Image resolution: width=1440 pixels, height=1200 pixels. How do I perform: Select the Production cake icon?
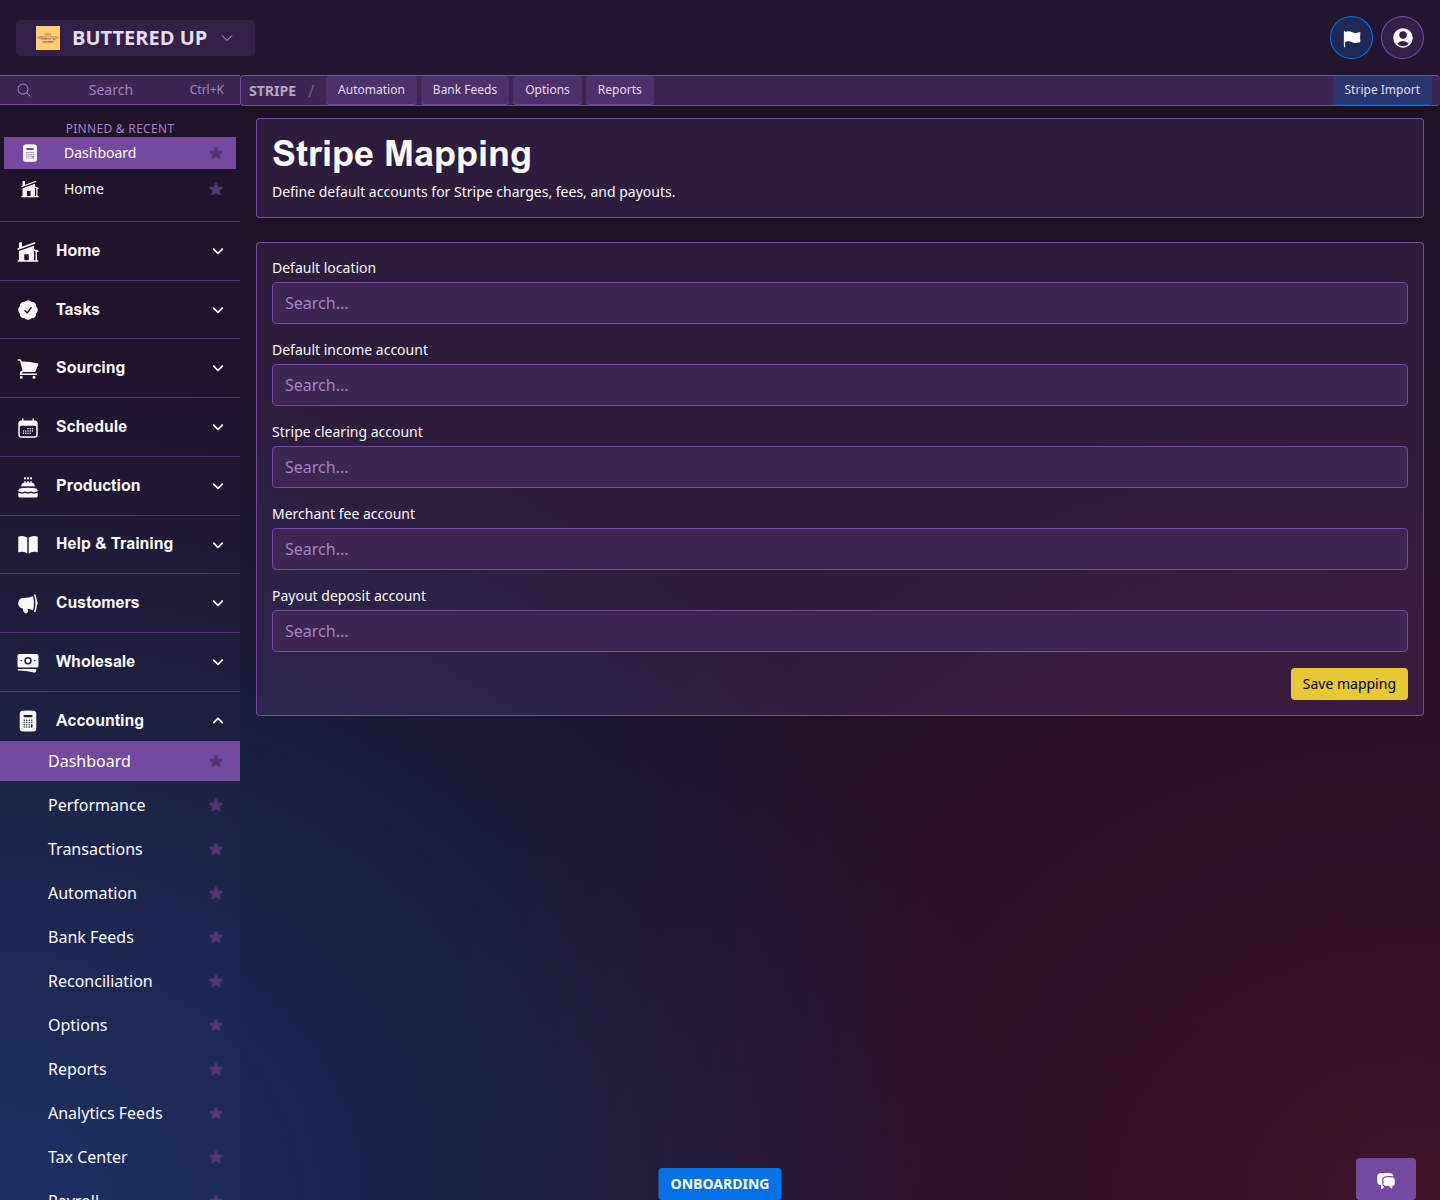(28, 485)
